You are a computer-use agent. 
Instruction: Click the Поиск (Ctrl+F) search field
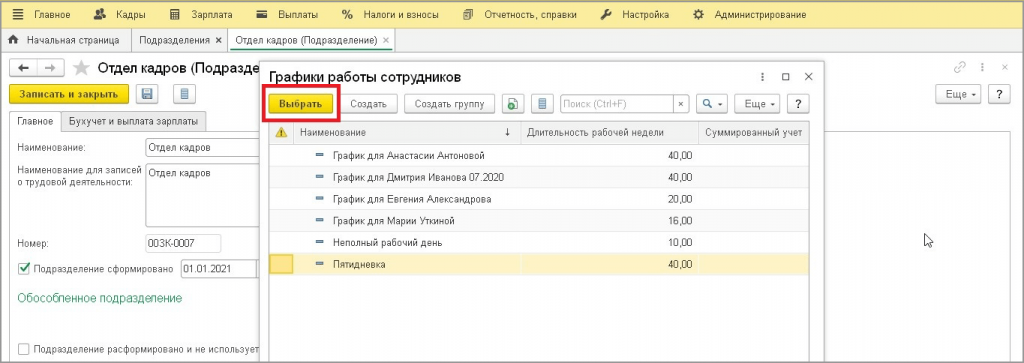pyautogui.click(x=616, y=104)
